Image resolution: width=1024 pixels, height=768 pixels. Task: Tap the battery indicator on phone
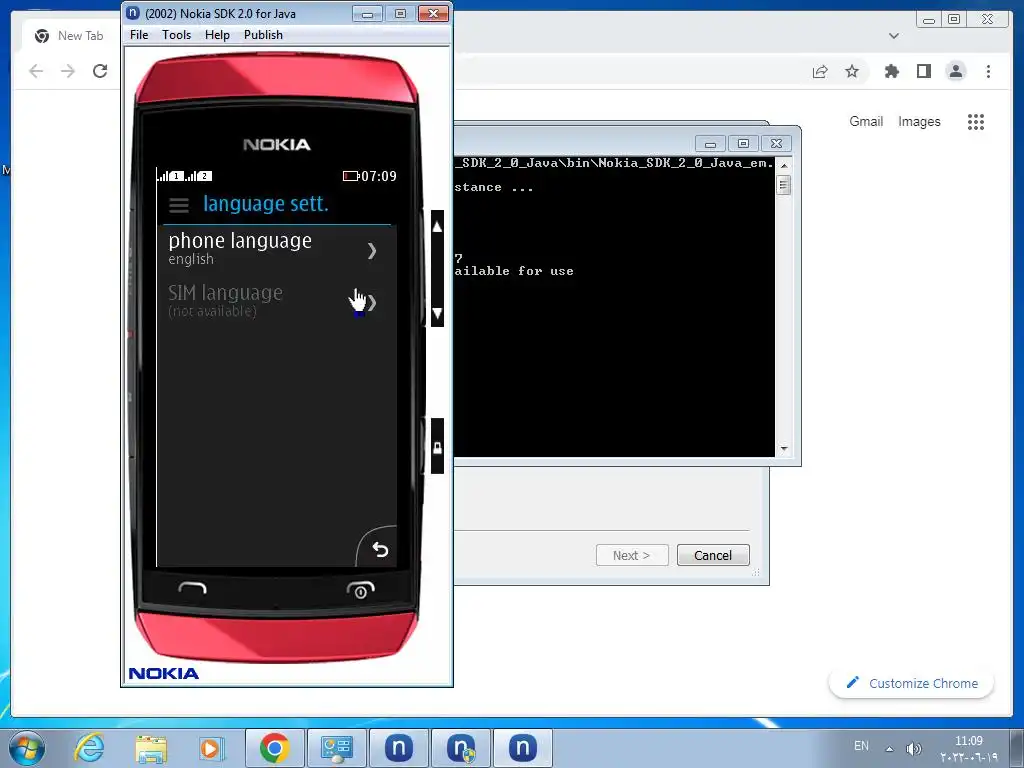point(351,176)
